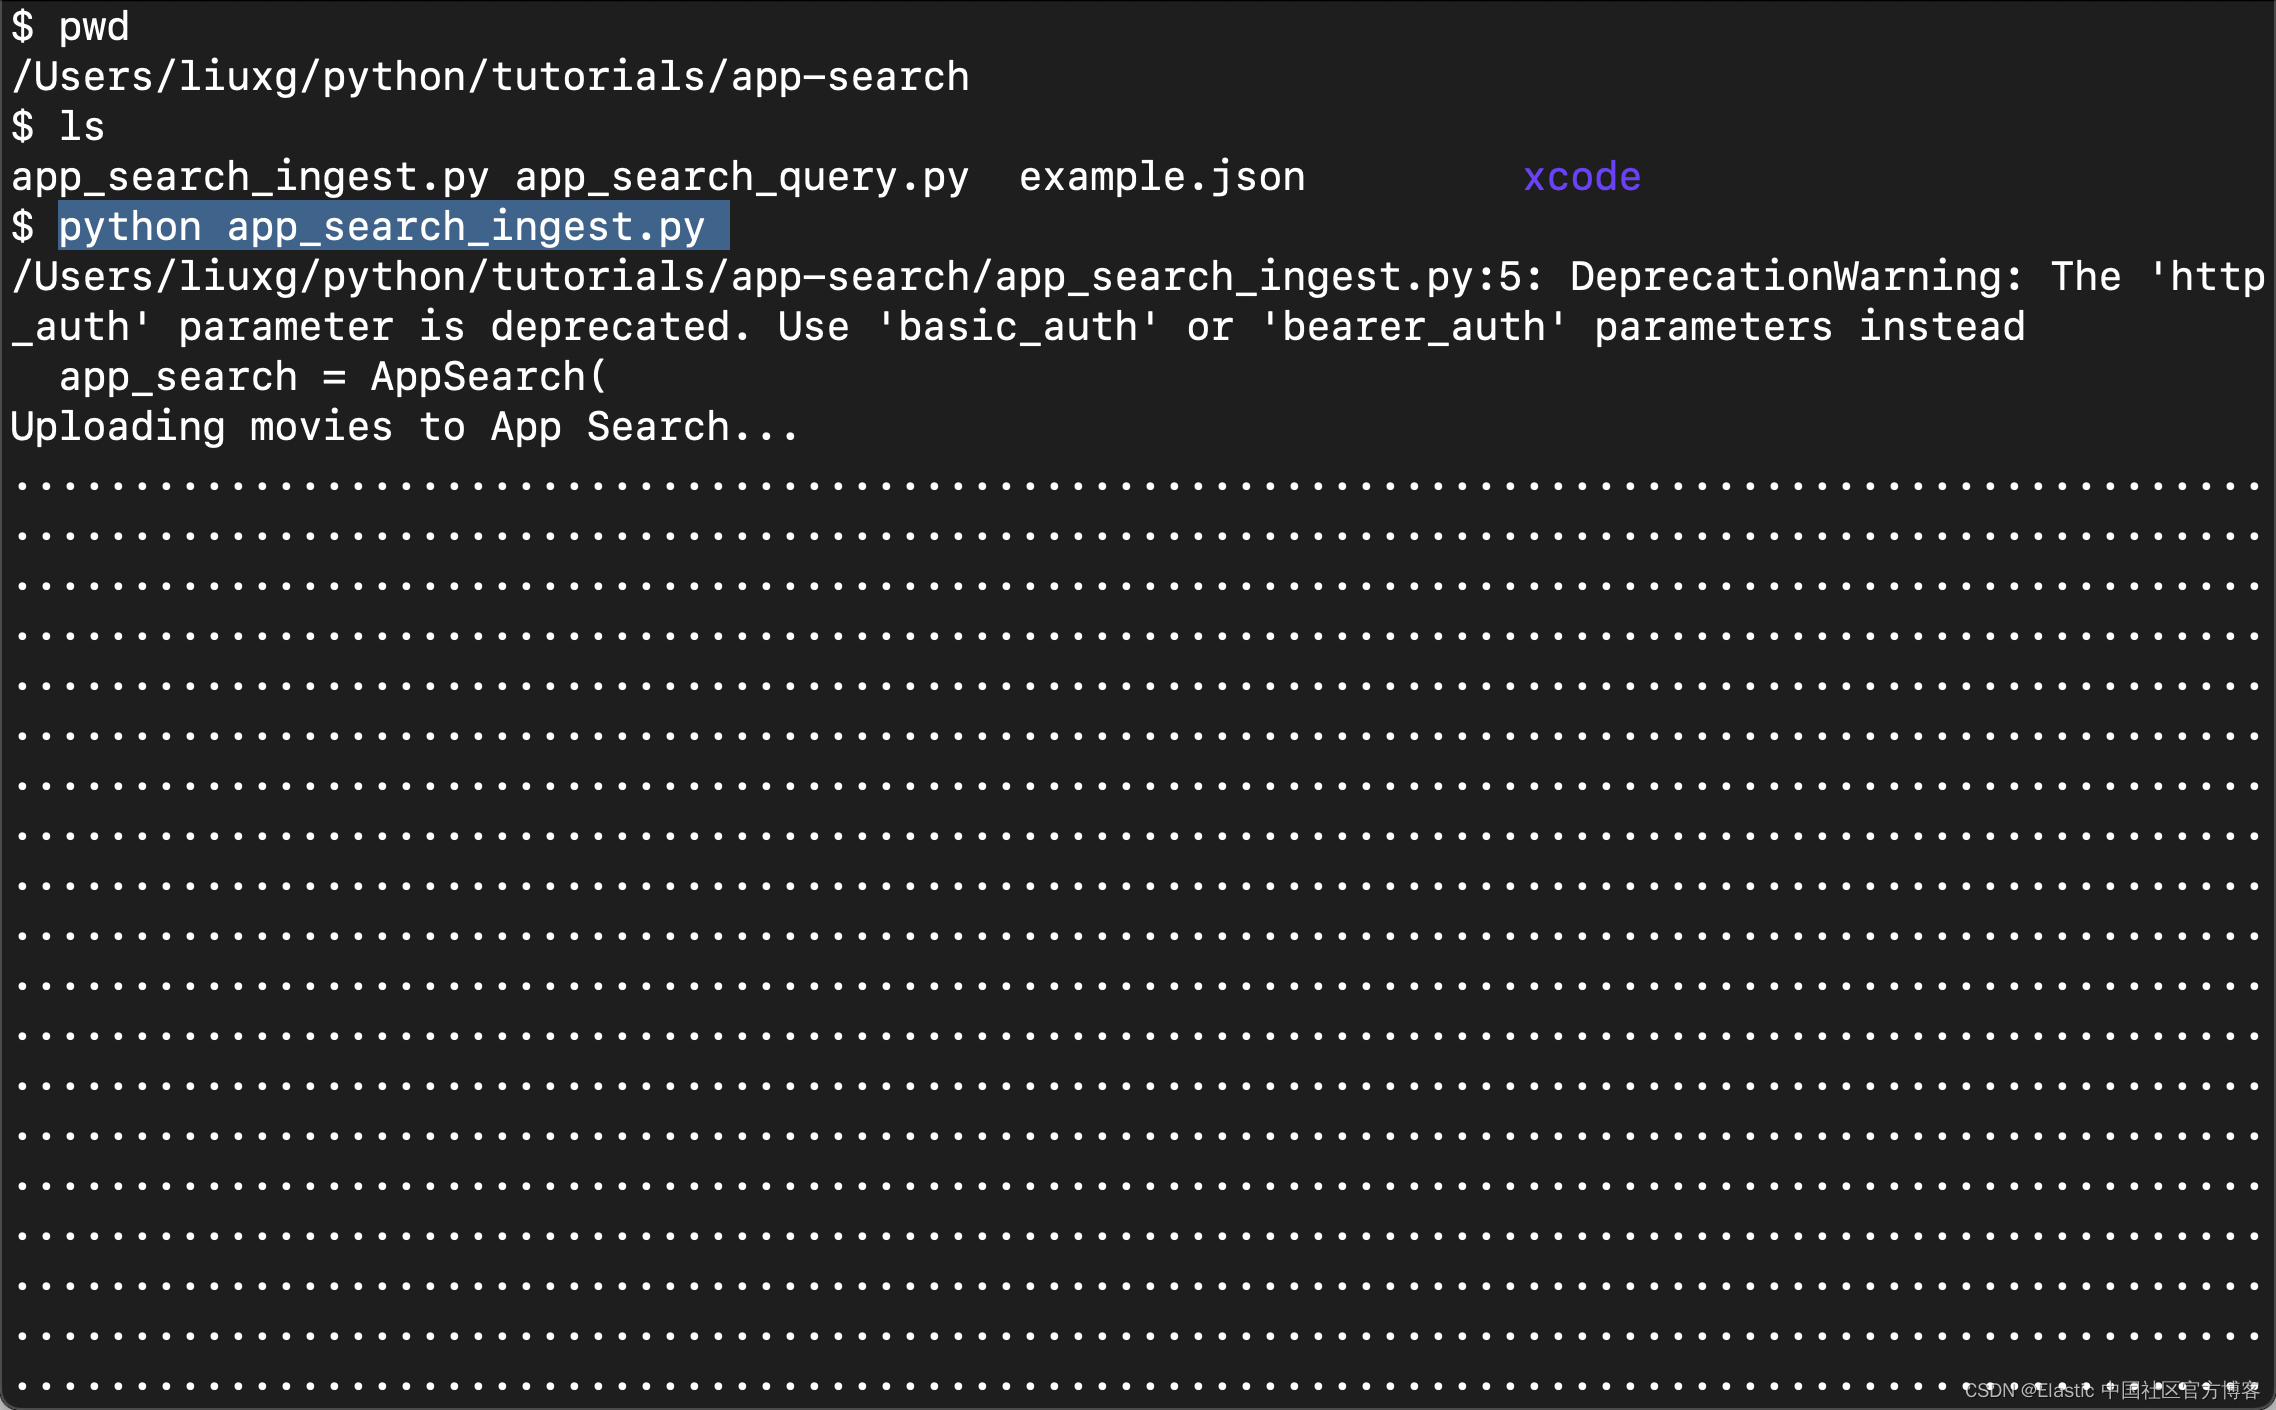Select the file name 'example.json'
Viewport: 2276px width, 1410px height.
(x=1162, y=177)
